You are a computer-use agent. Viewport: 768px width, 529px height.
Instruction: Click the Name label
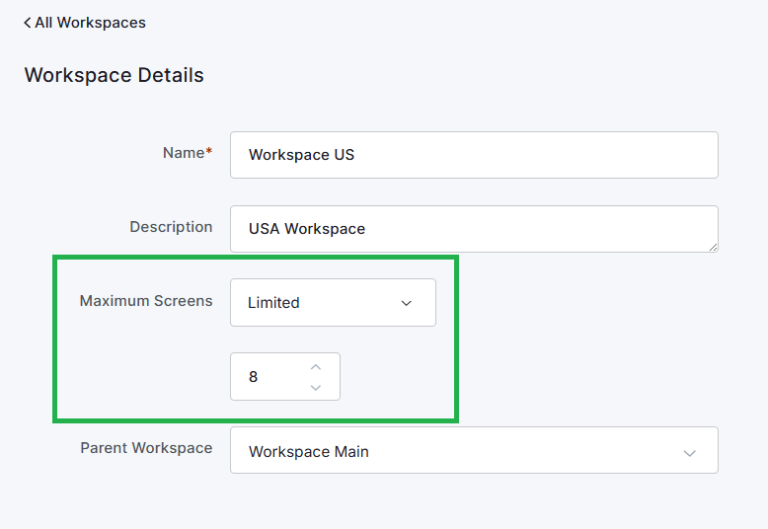188,153
